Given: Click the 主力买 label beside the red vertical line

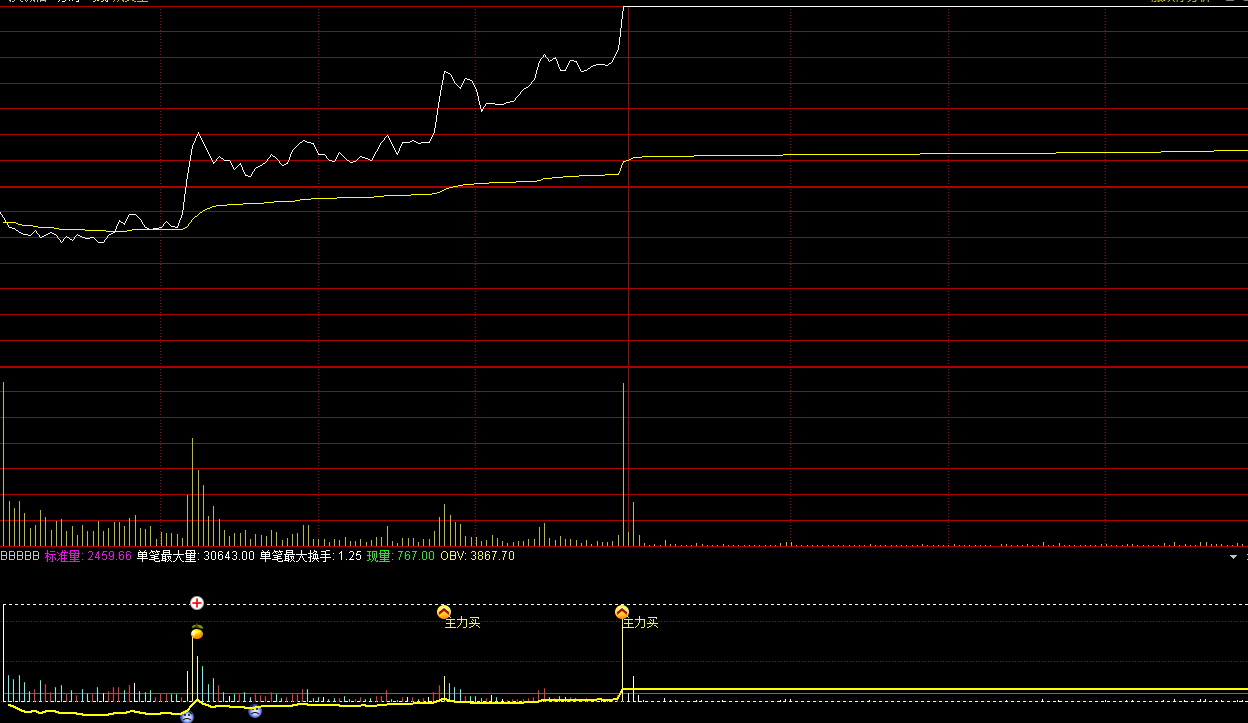Looking at the screenshot, I should [x=641, y=623].
